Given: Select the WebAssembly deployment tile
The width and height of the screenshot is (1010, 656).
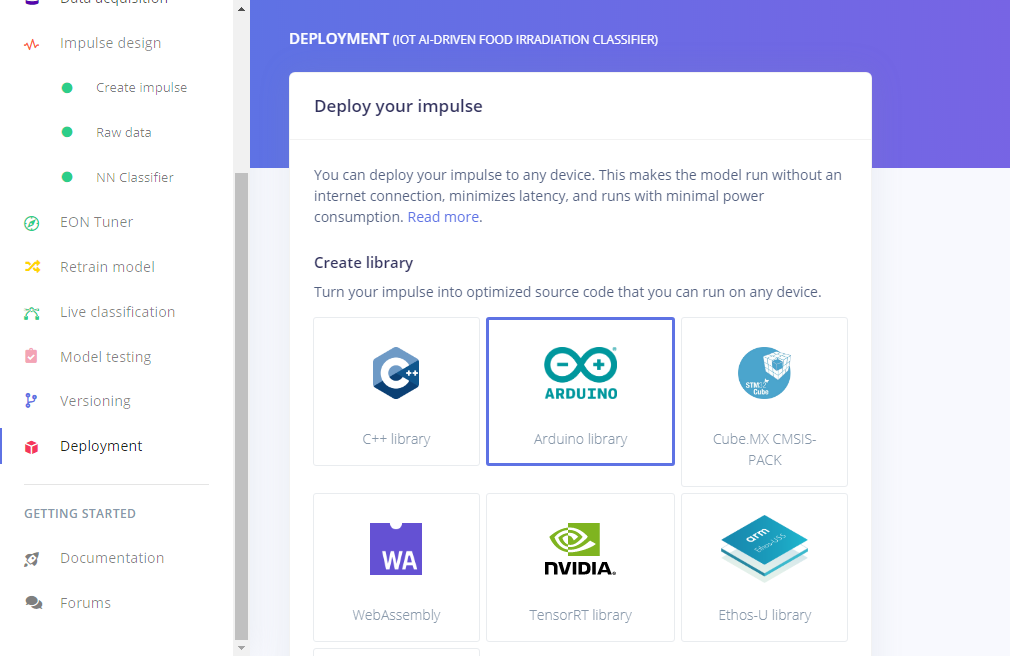Looking at the screenshot, I should tap(397, 567).
